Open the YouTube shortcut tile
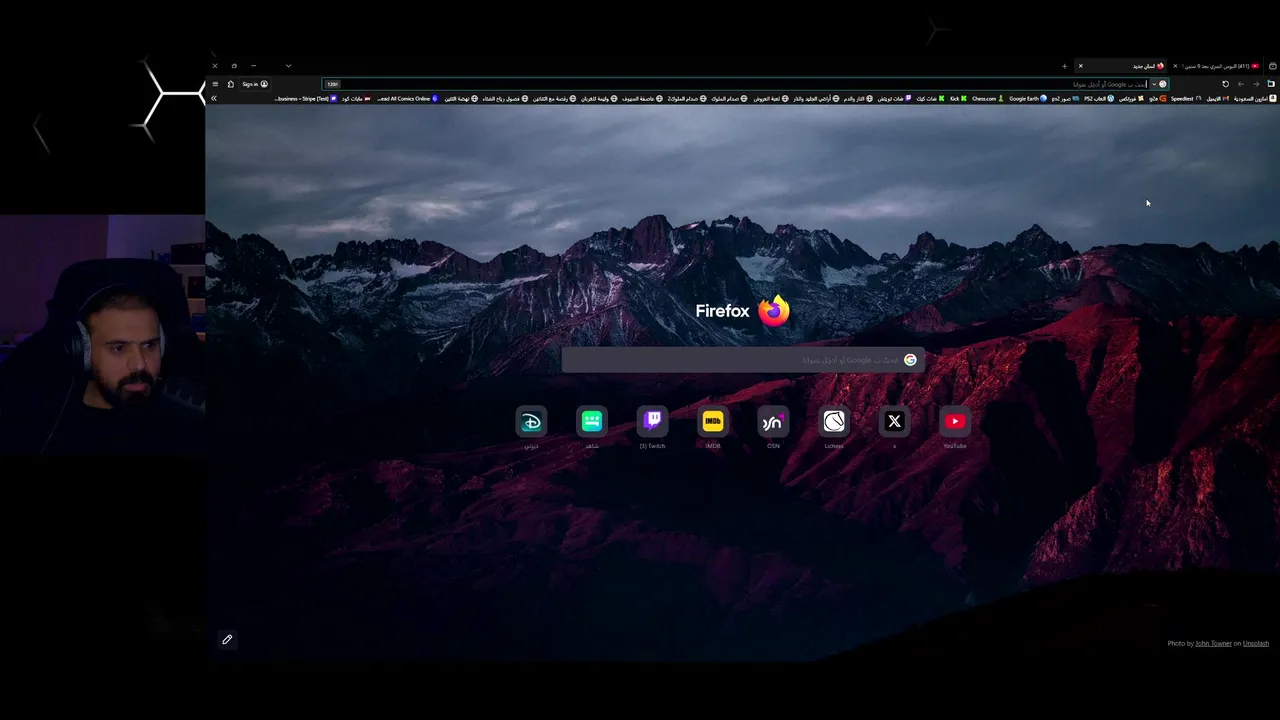The image size is (1280, 720). click(955, 422)
